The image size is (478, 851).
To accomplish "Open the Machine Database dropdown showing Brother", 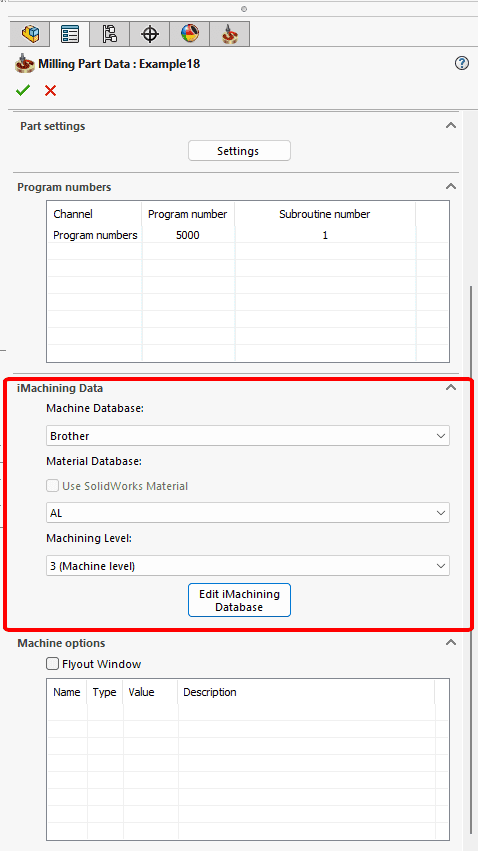I will pyautogui.click(x=248, y=436).
